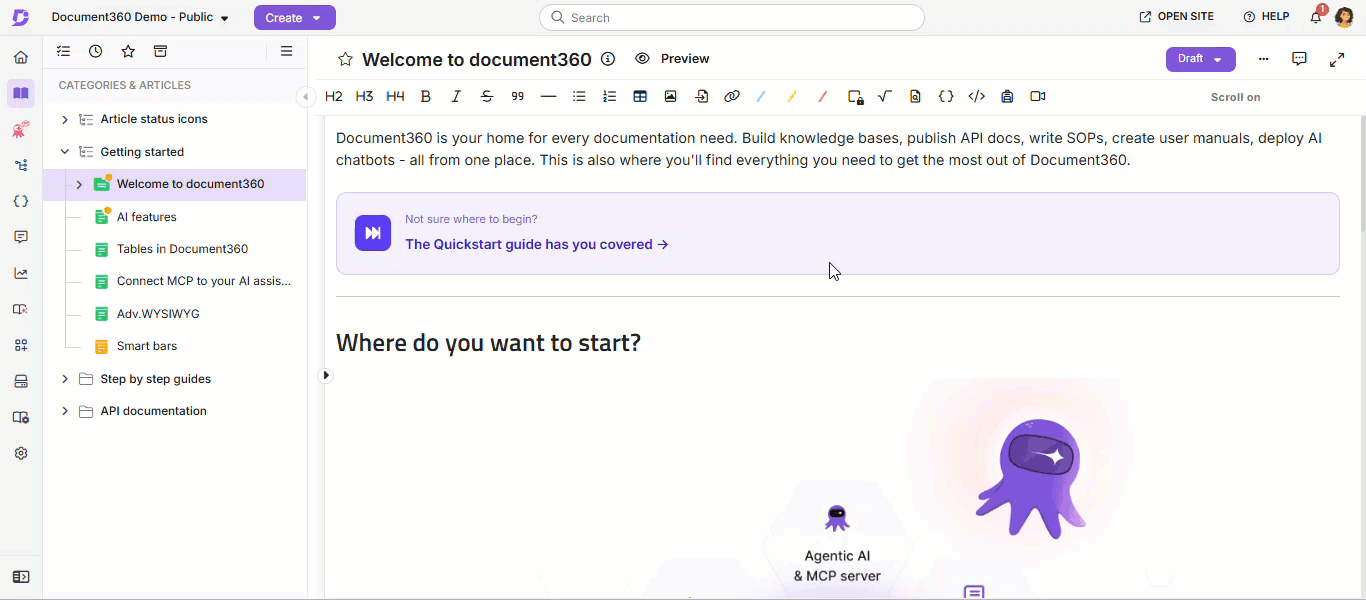Open article Preview
1366x600 pixels.
coord(672,59)
